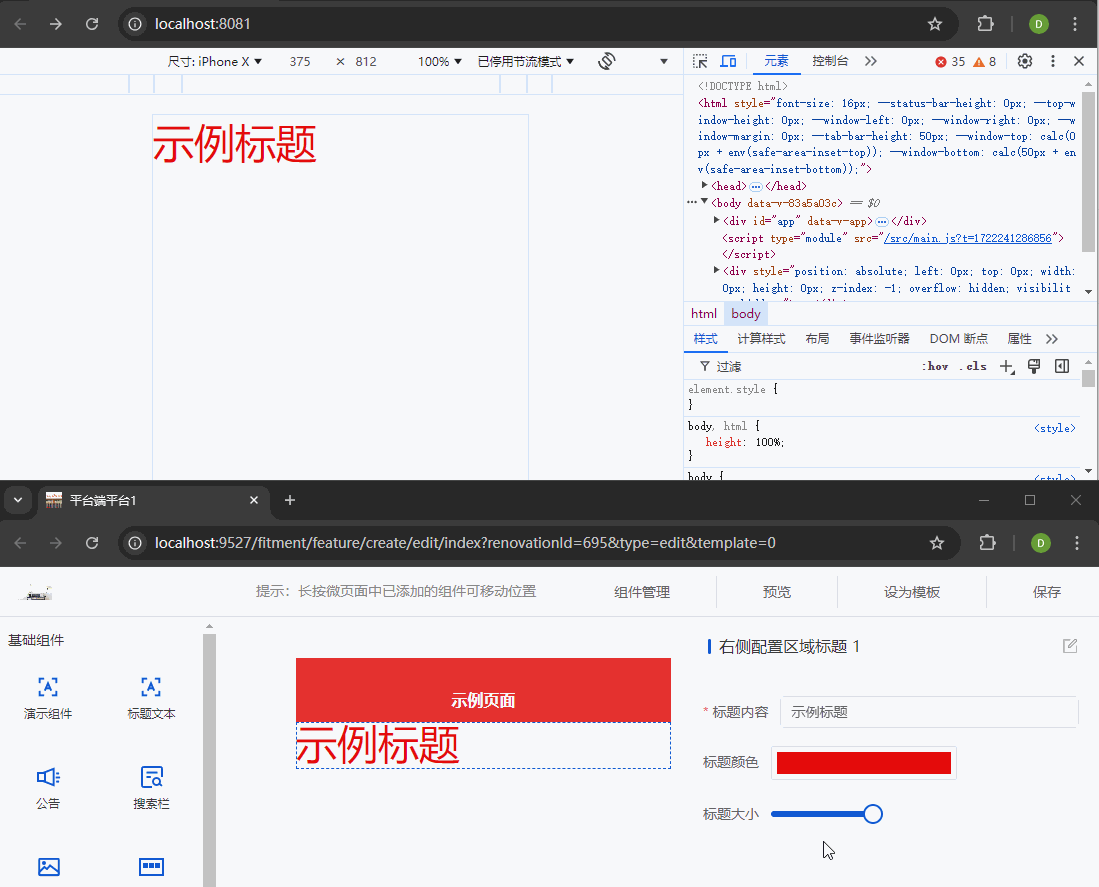Toggle the .cls class editor
The height and width of the screenshot is (887, 1099).
(972, 366)
